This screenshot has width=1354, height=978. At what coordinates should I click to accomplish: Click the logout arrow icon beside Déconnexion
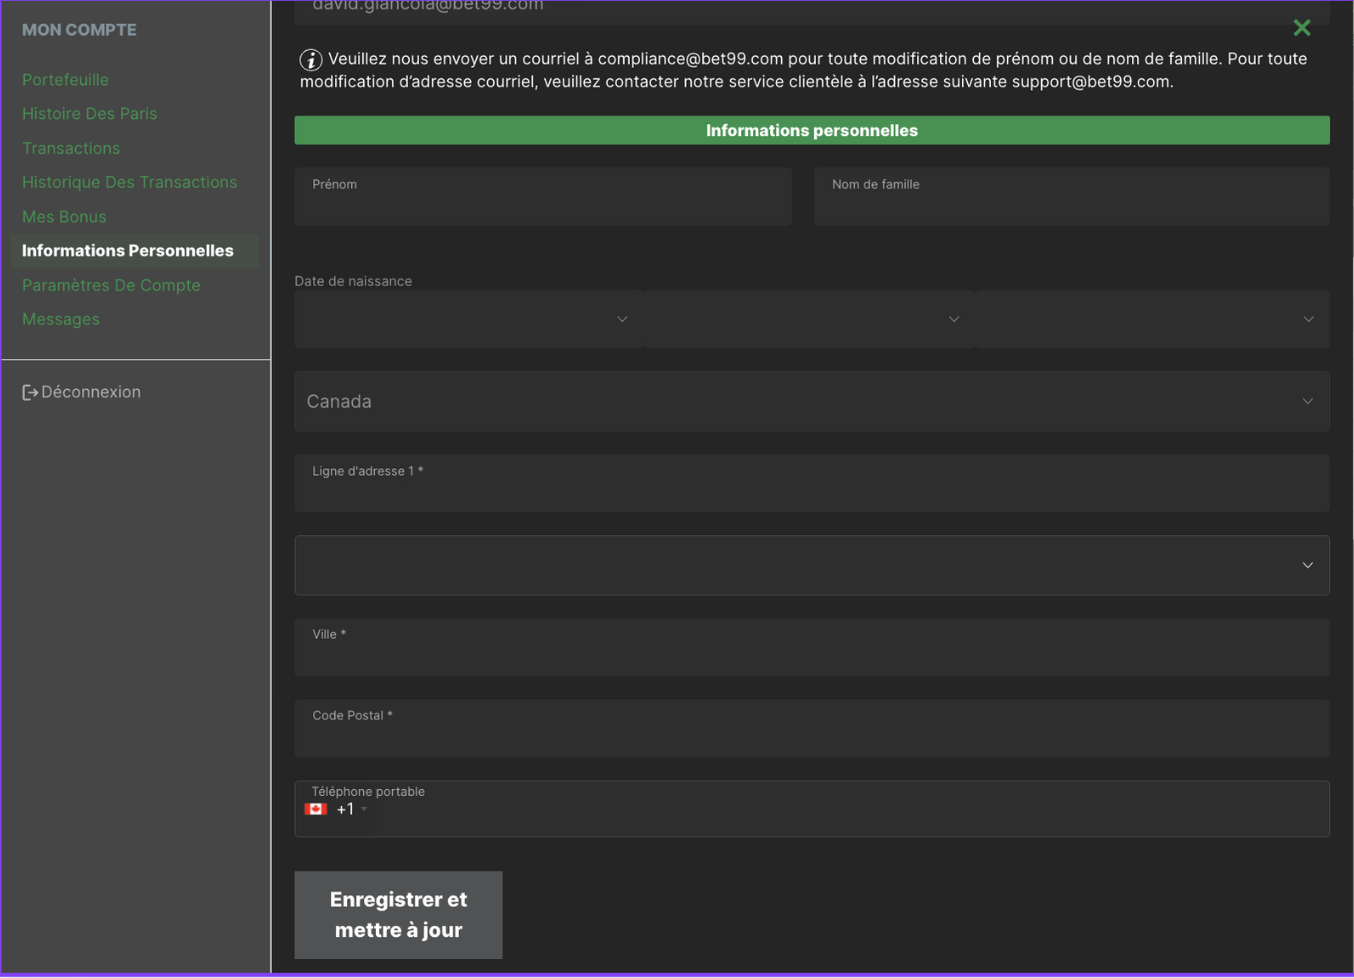[29, 391]
